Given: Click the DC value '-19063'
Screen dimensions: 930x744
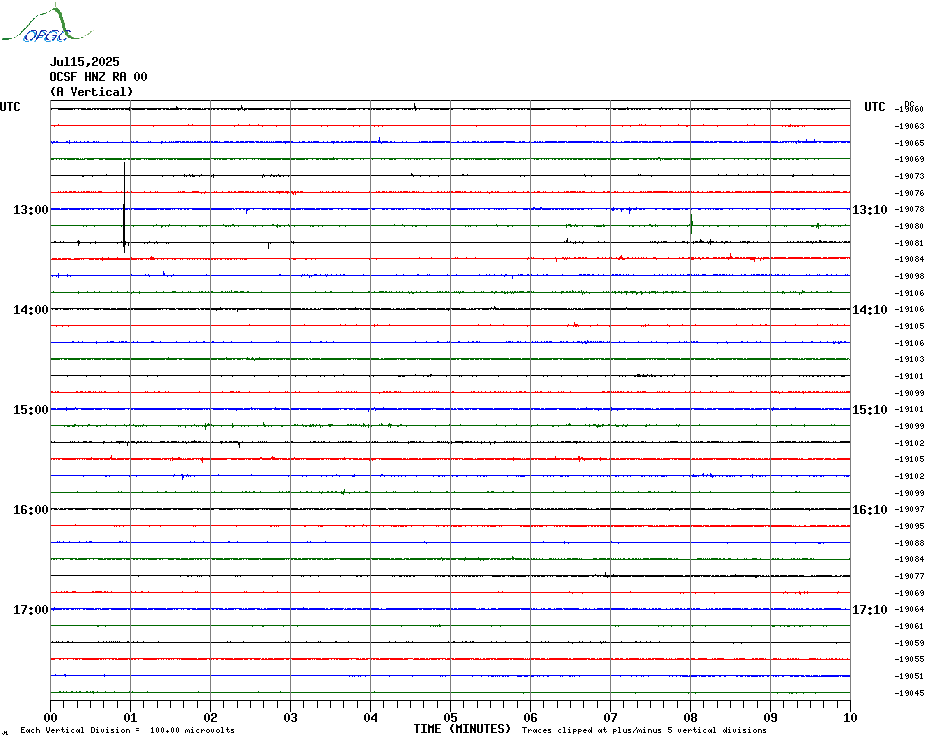Looking at the screenshot, I should click(x=909, y=126).
